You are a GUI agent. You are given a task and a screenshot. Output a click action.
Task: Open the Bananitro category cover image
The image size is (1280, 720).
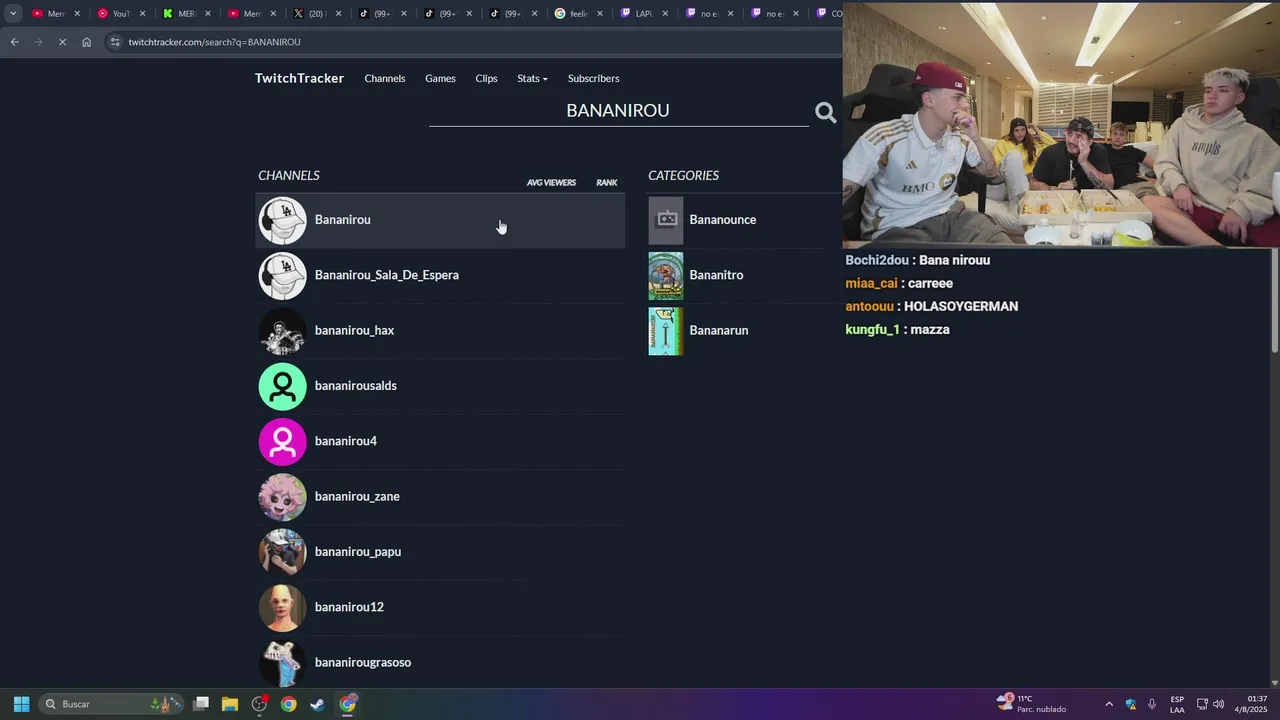[x=666, y=275]
